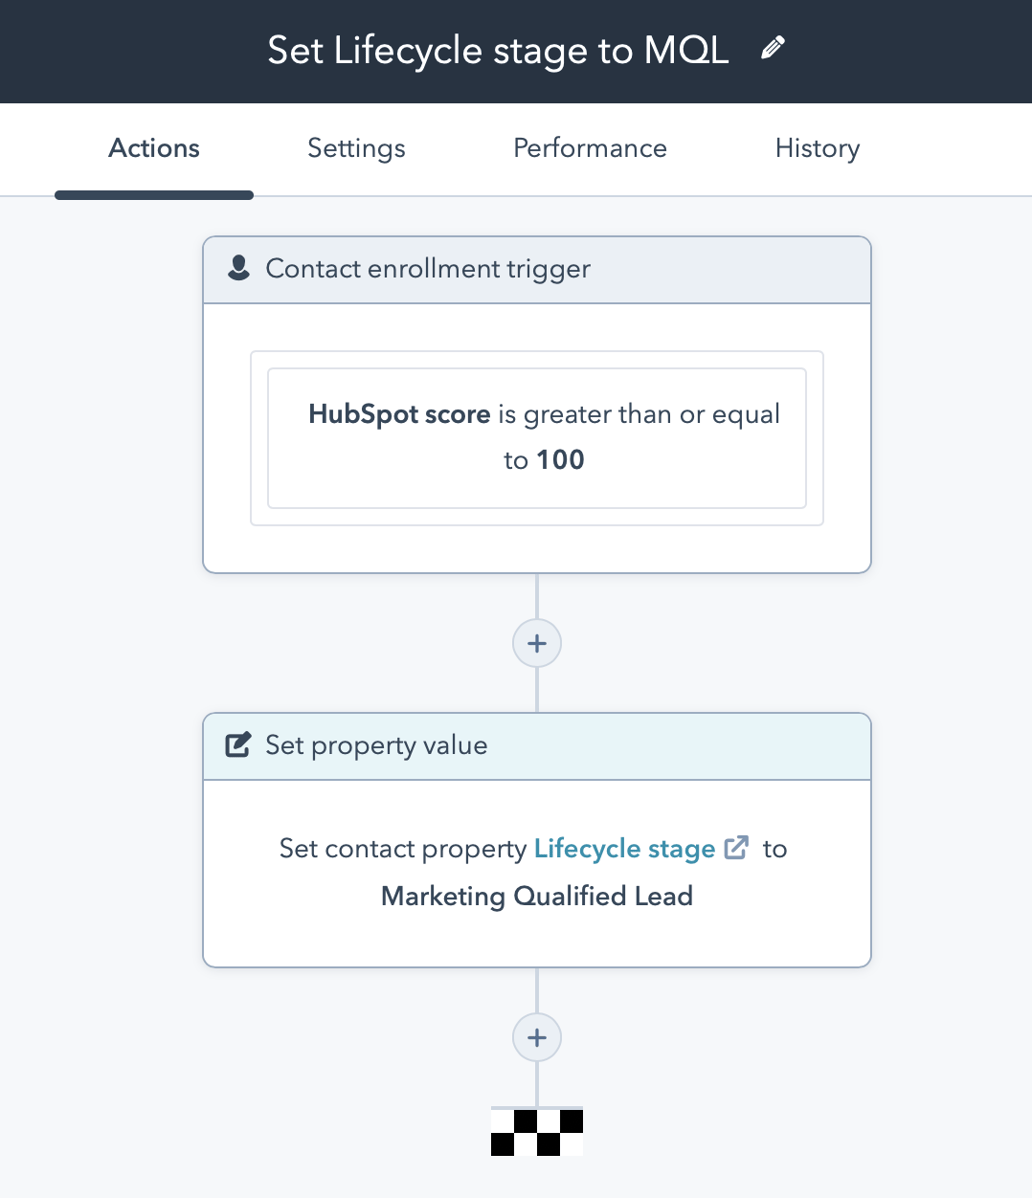Open the Performance tab
The image size is (1032, 1198).
[589, 148]
